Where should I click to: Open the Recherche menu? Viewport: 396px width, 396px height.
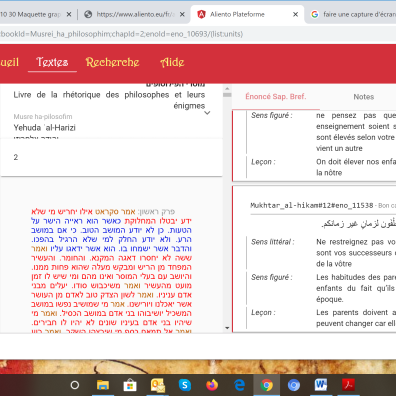[x=112, y=62]
